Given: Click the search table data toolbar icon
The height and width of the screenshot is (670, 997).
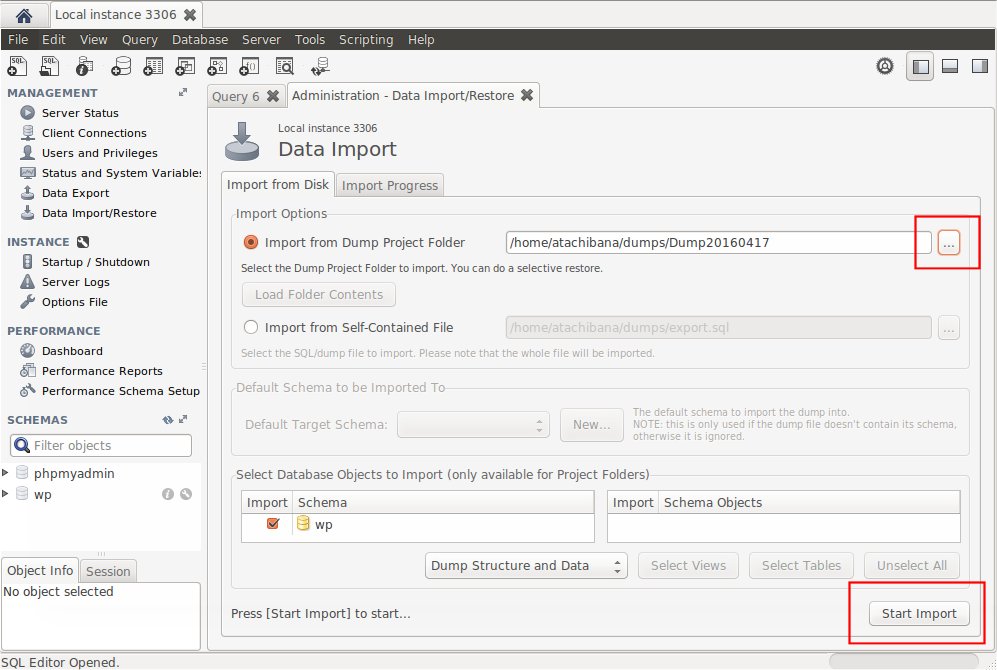Looking at the screenshot, I should (285, 66).
